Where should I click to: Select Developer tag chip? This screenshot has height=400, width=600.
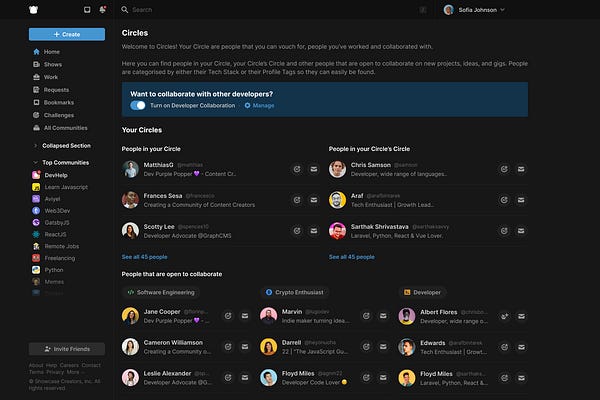[422, 292]
